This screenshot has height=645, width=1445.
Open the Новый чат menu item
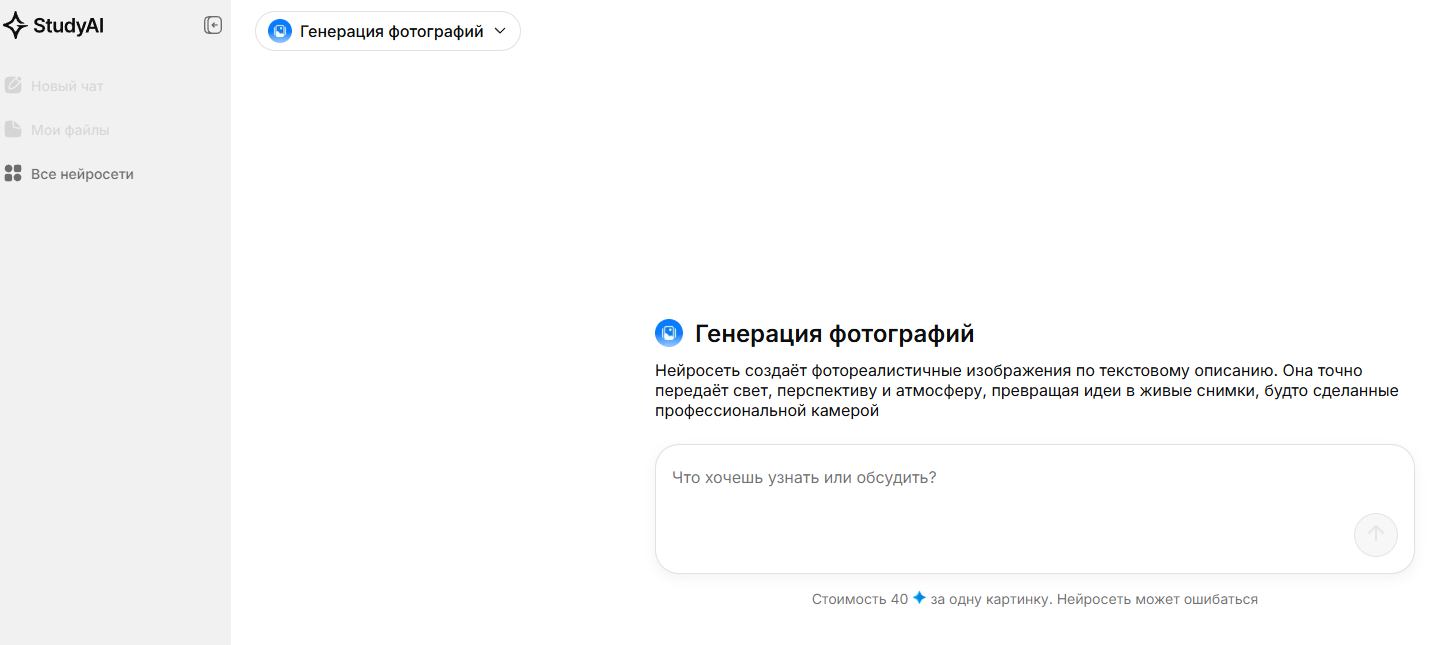click(x=67, y=86)
